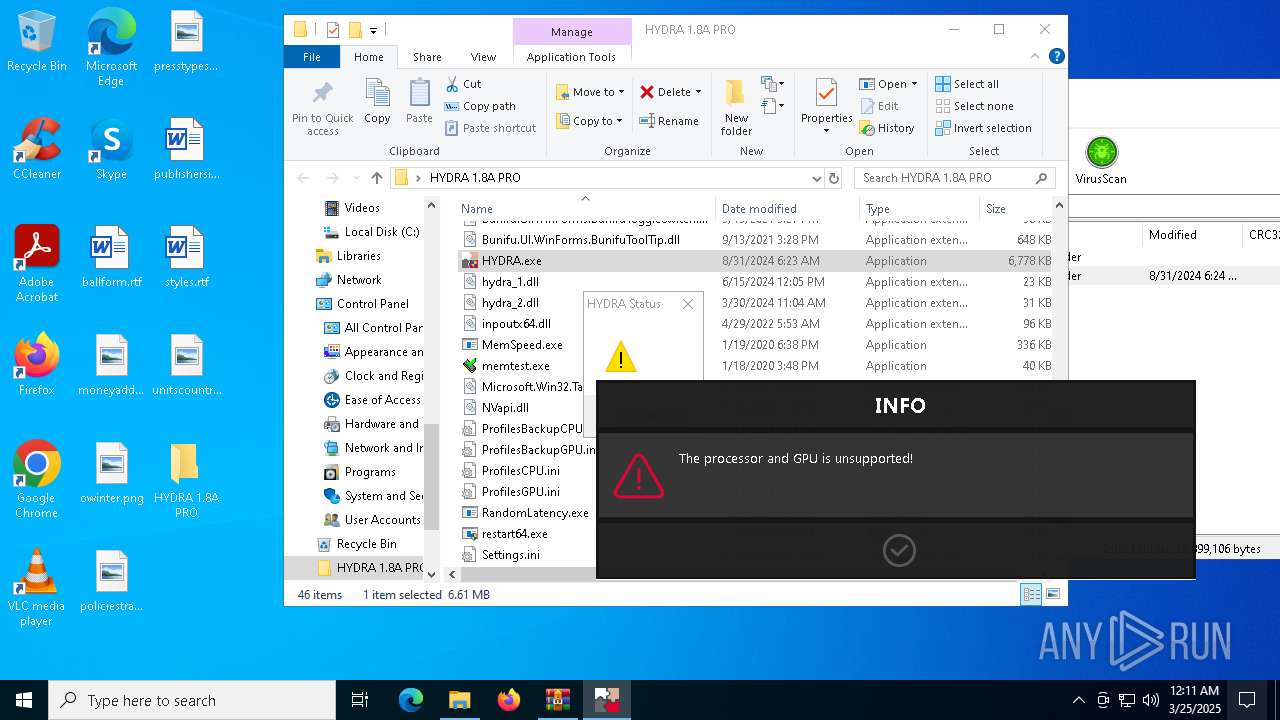Viewport: 1280px width, 720px height.
Task: Open the File tab
Action: (312, 57)
